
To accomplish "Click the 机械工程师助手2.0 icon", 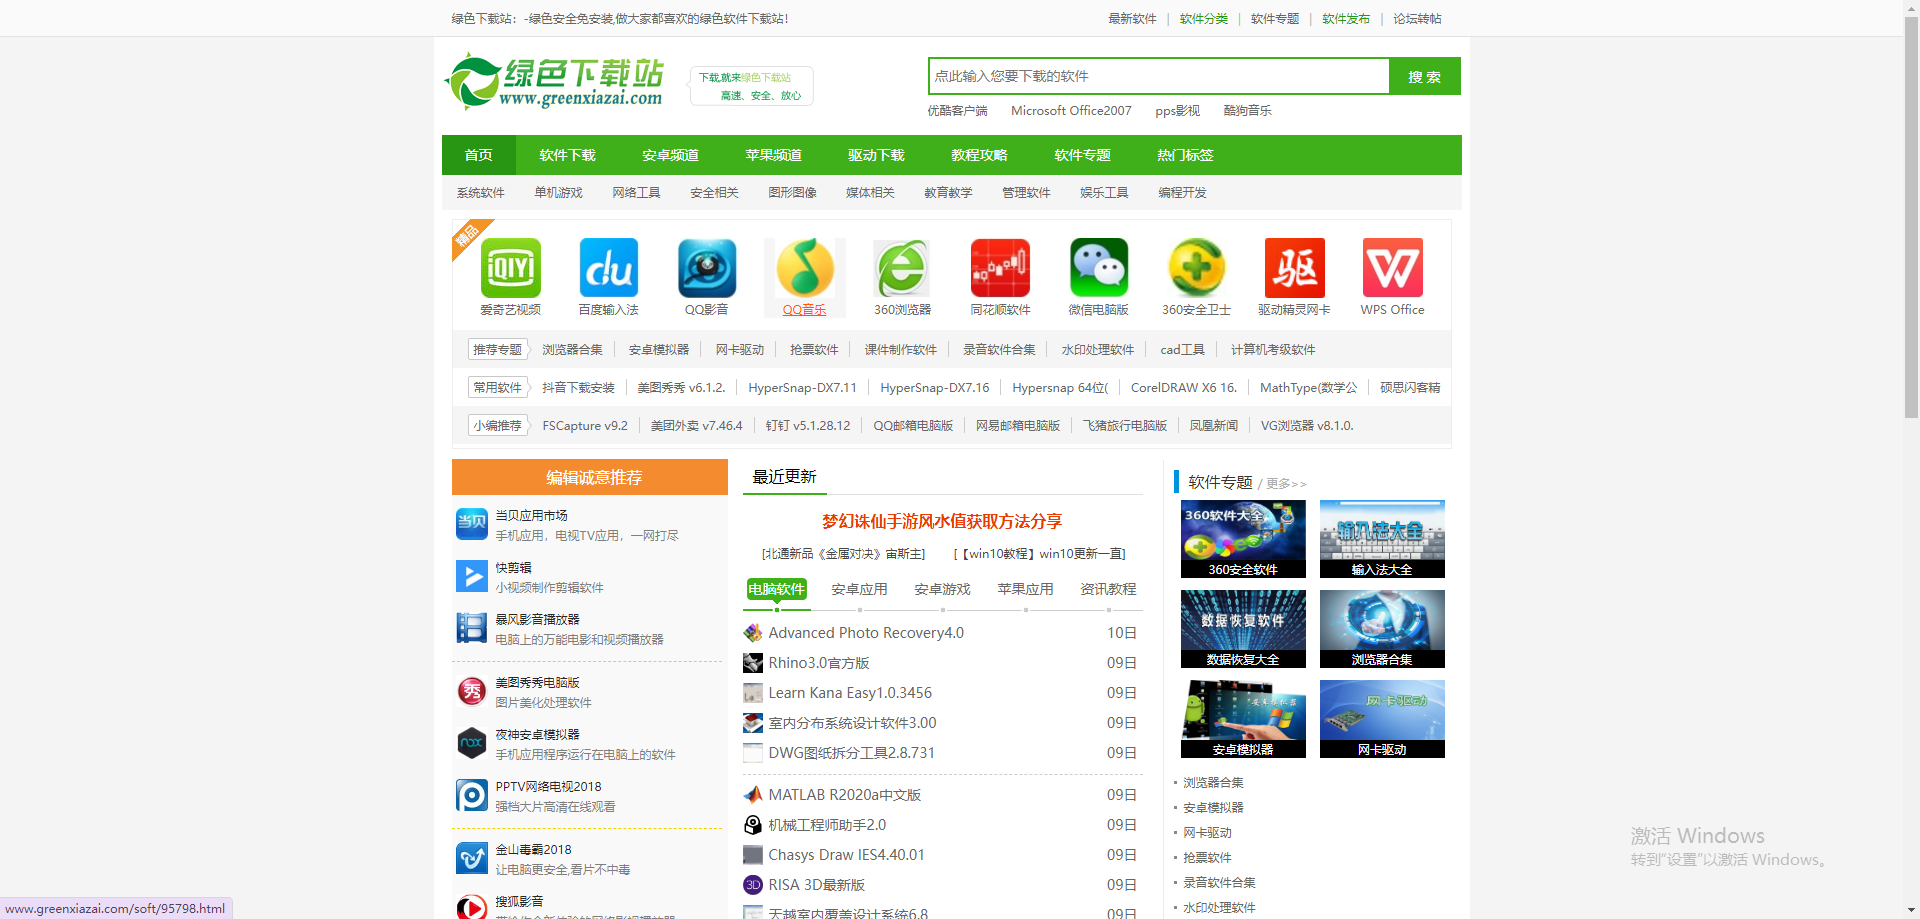I will click(x=753, y=825).
